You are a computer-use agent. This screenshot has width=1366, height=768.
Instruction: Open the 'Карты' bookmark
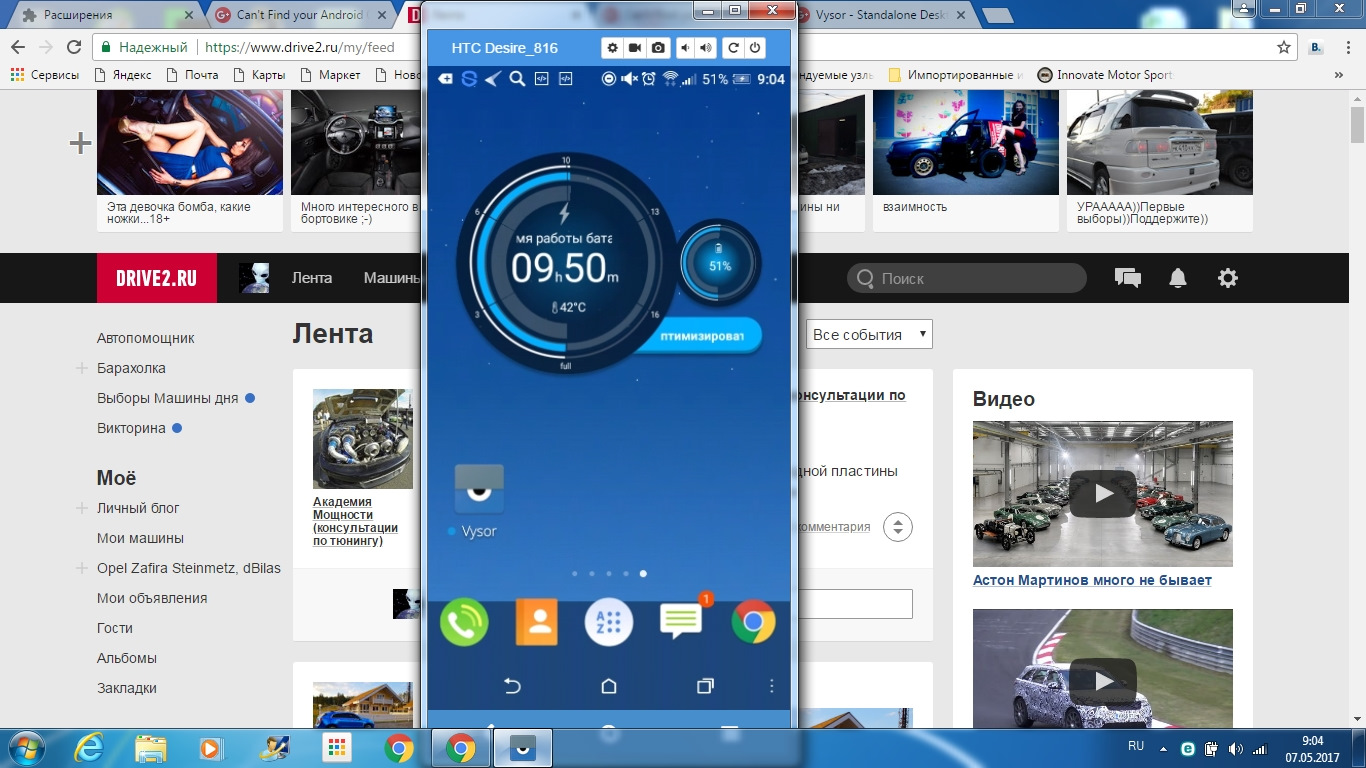259,75
